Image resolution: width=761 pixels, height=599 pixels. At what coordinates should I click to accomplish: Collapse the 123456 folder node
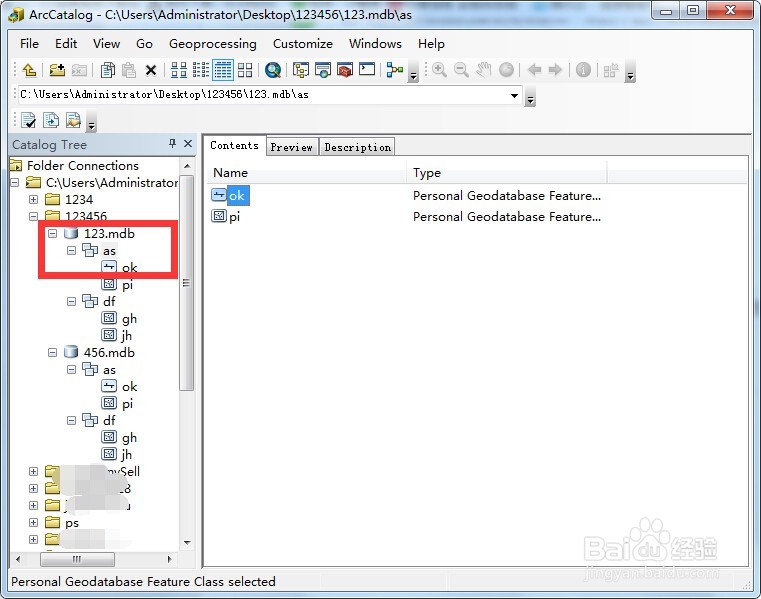click(33, 216)
